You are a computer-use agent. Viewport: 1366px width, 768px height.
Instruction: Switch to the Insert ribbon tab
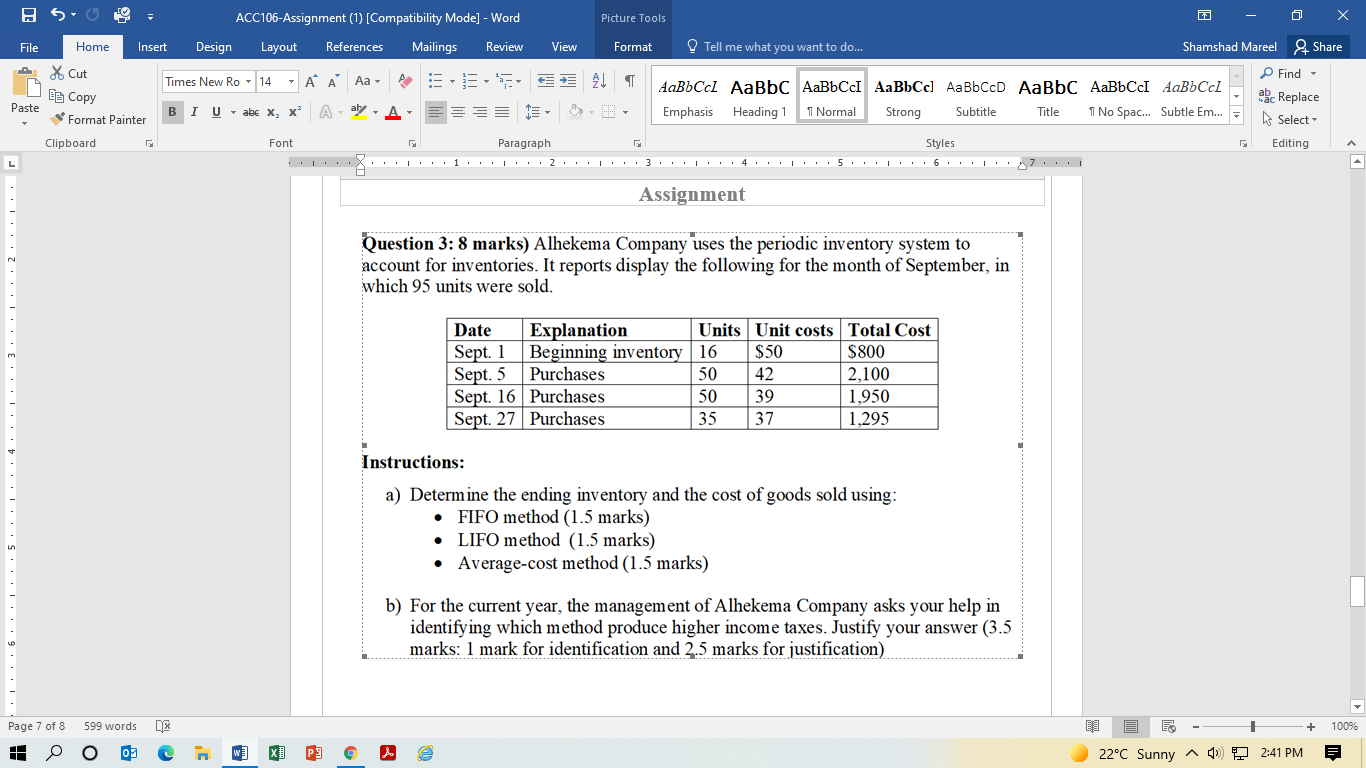click(152, 46)
